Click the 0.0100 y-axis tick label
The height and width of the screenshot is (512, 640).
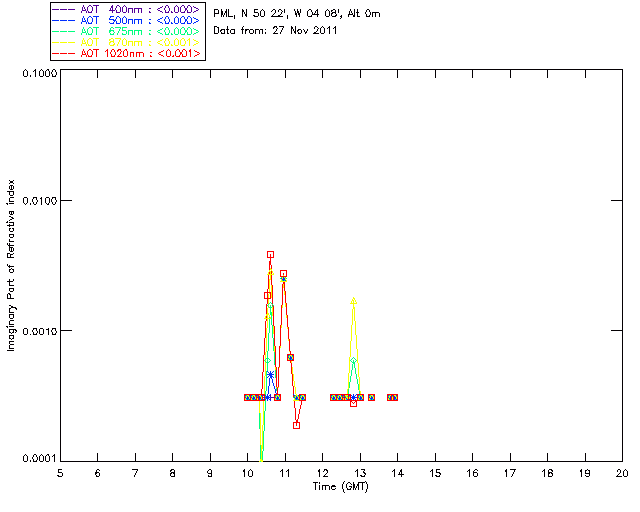[x=39, y=200]
